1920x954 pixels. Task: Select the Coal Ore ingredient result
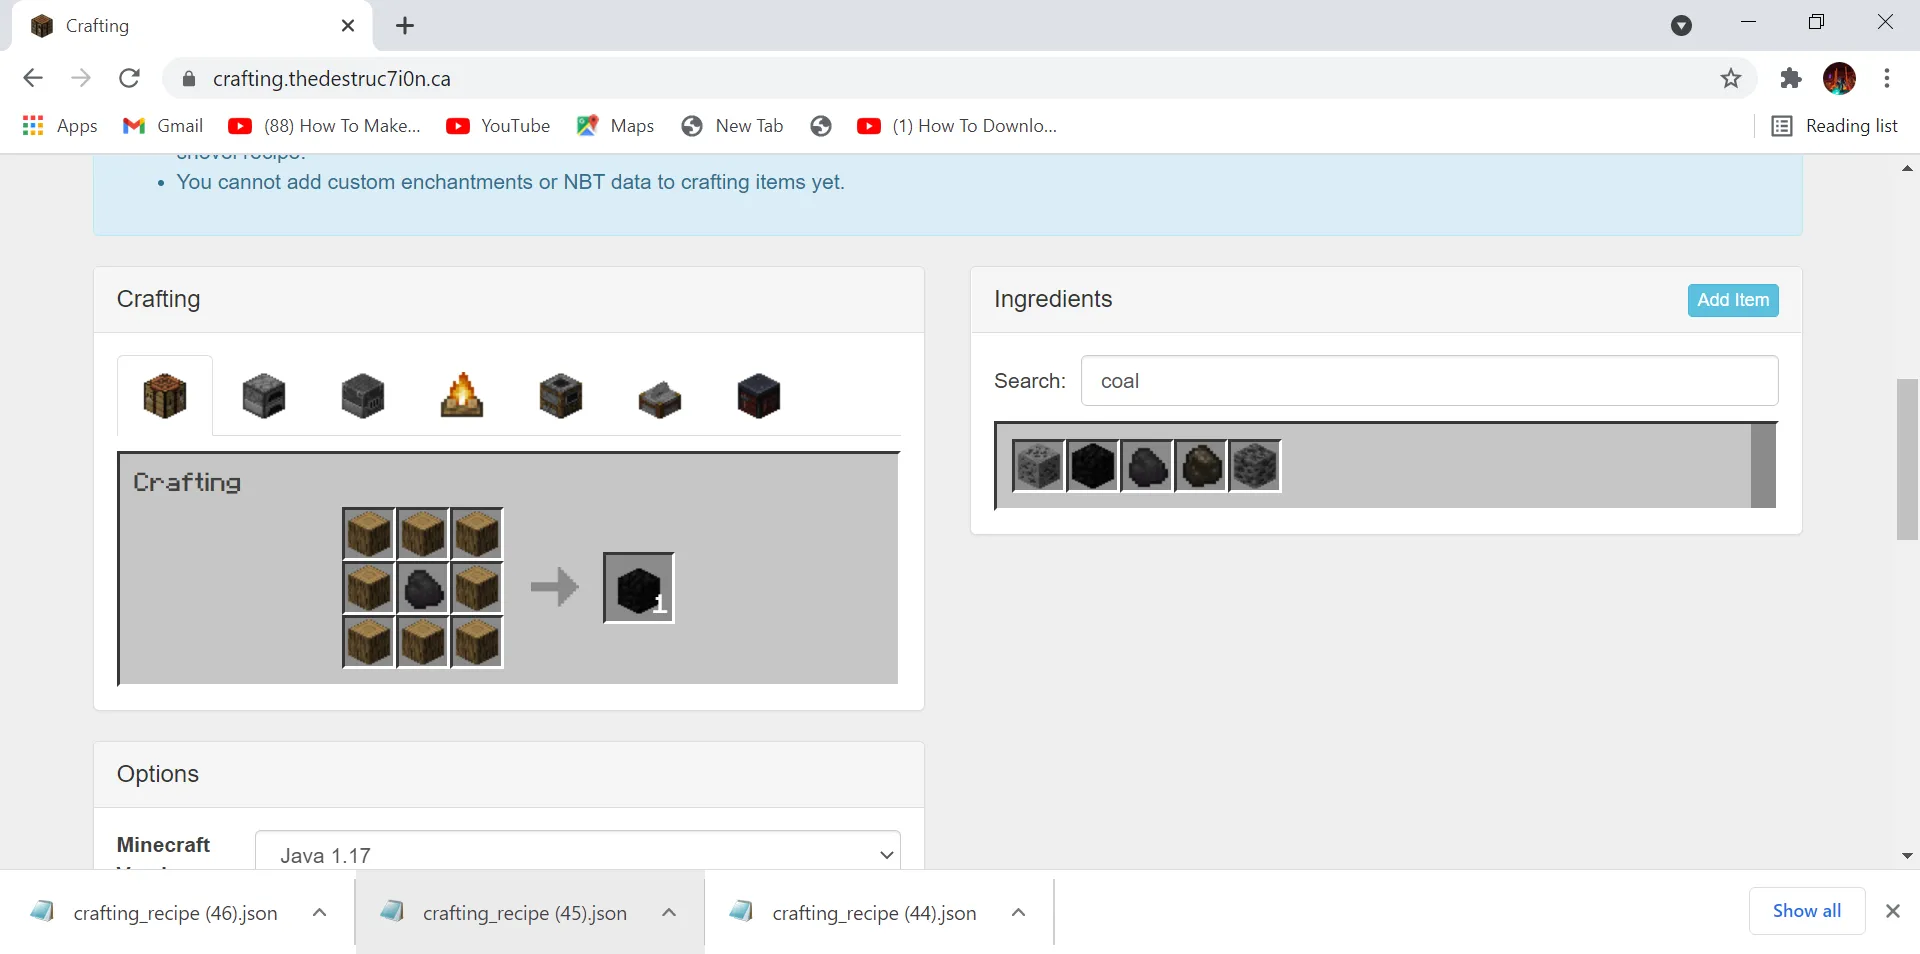1039,466
